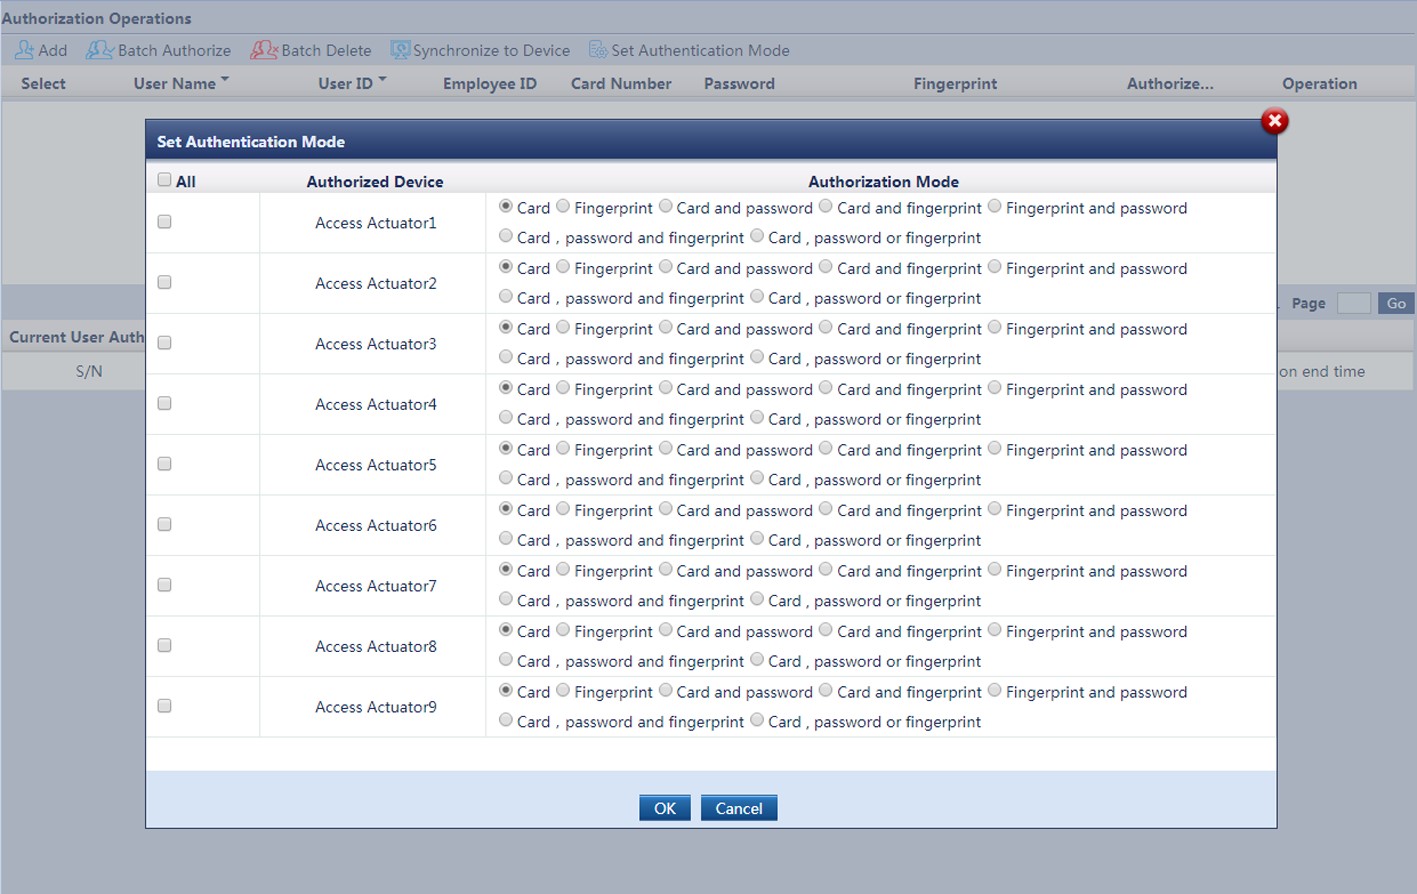
Task: Select Card and password for Access Actuator1
Action: 665,206
